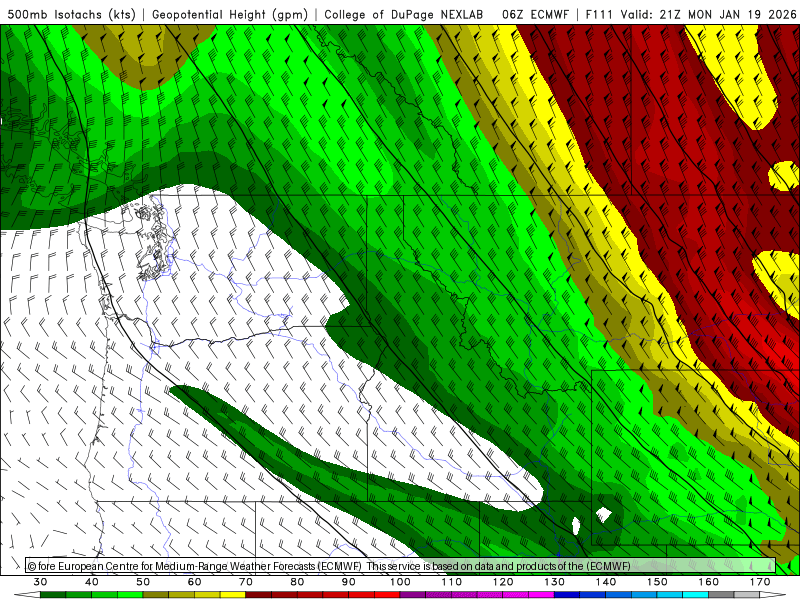Click the '60' value on the color scale
800x600 pixels.
(x=194, y=582)
